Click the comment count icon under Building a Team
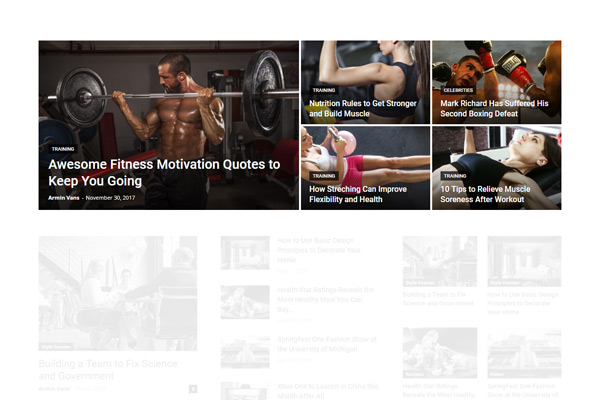This screenshot has height=400, width=600. [193, 389]
